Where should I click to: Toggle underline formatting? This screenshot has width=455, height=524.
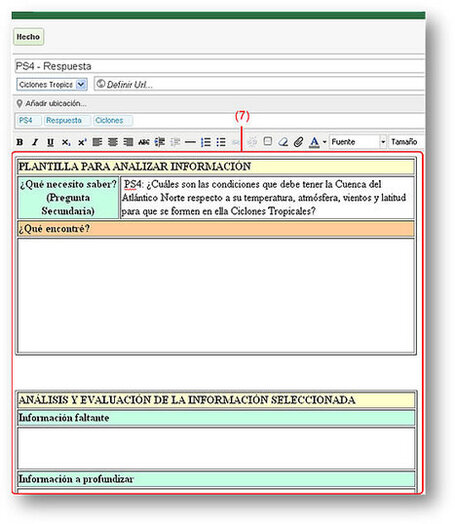tap(50, 142)
